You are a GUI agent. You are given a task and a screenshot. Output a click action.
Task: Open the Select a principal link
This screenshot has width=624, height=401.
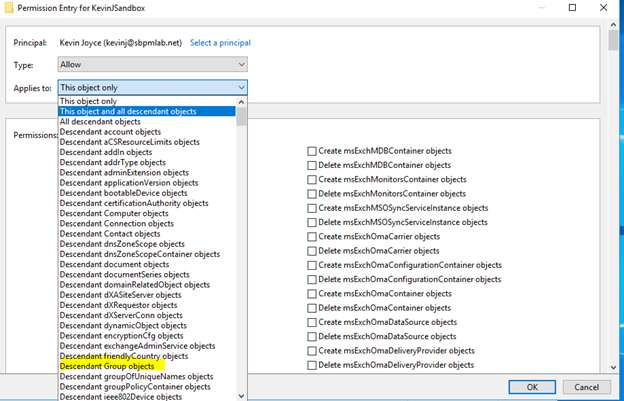(220, 43)
